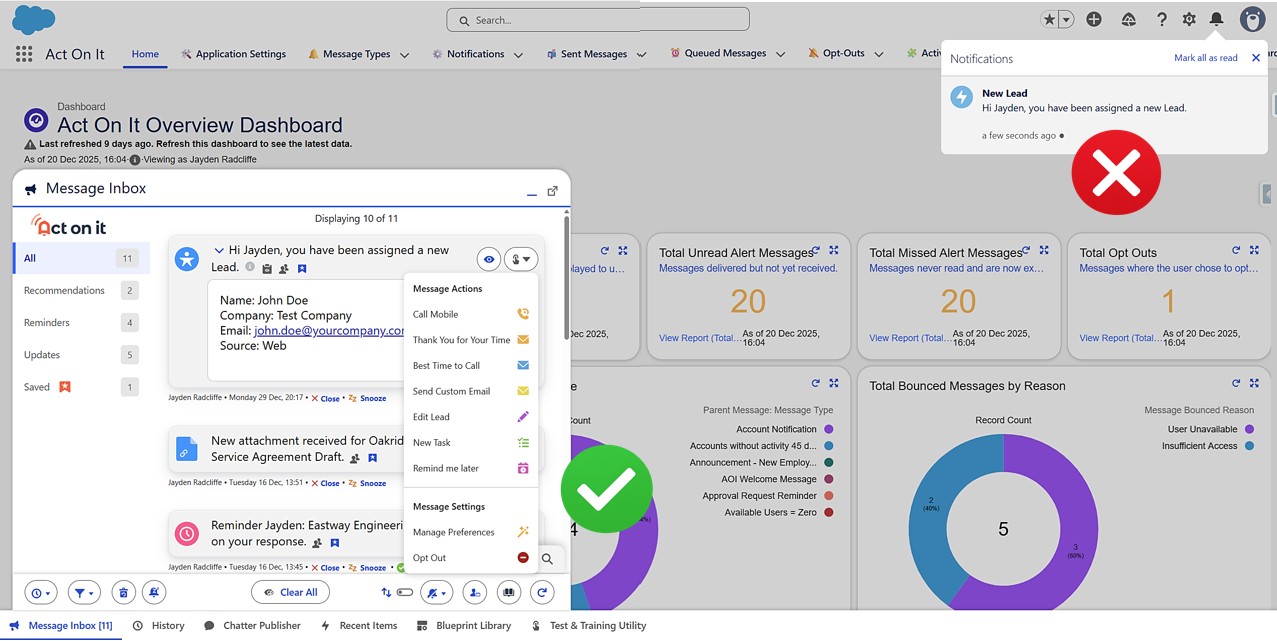Click the notifications bell icon

1216,19
